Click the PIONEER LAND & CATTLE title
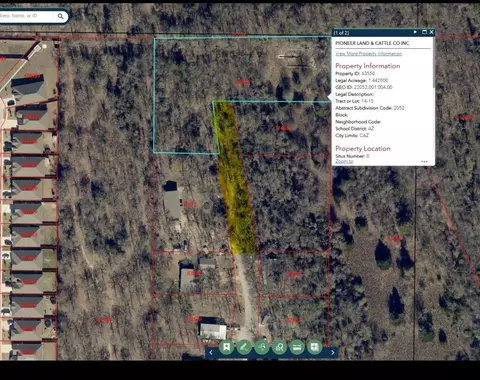 [x=372, y=43]
